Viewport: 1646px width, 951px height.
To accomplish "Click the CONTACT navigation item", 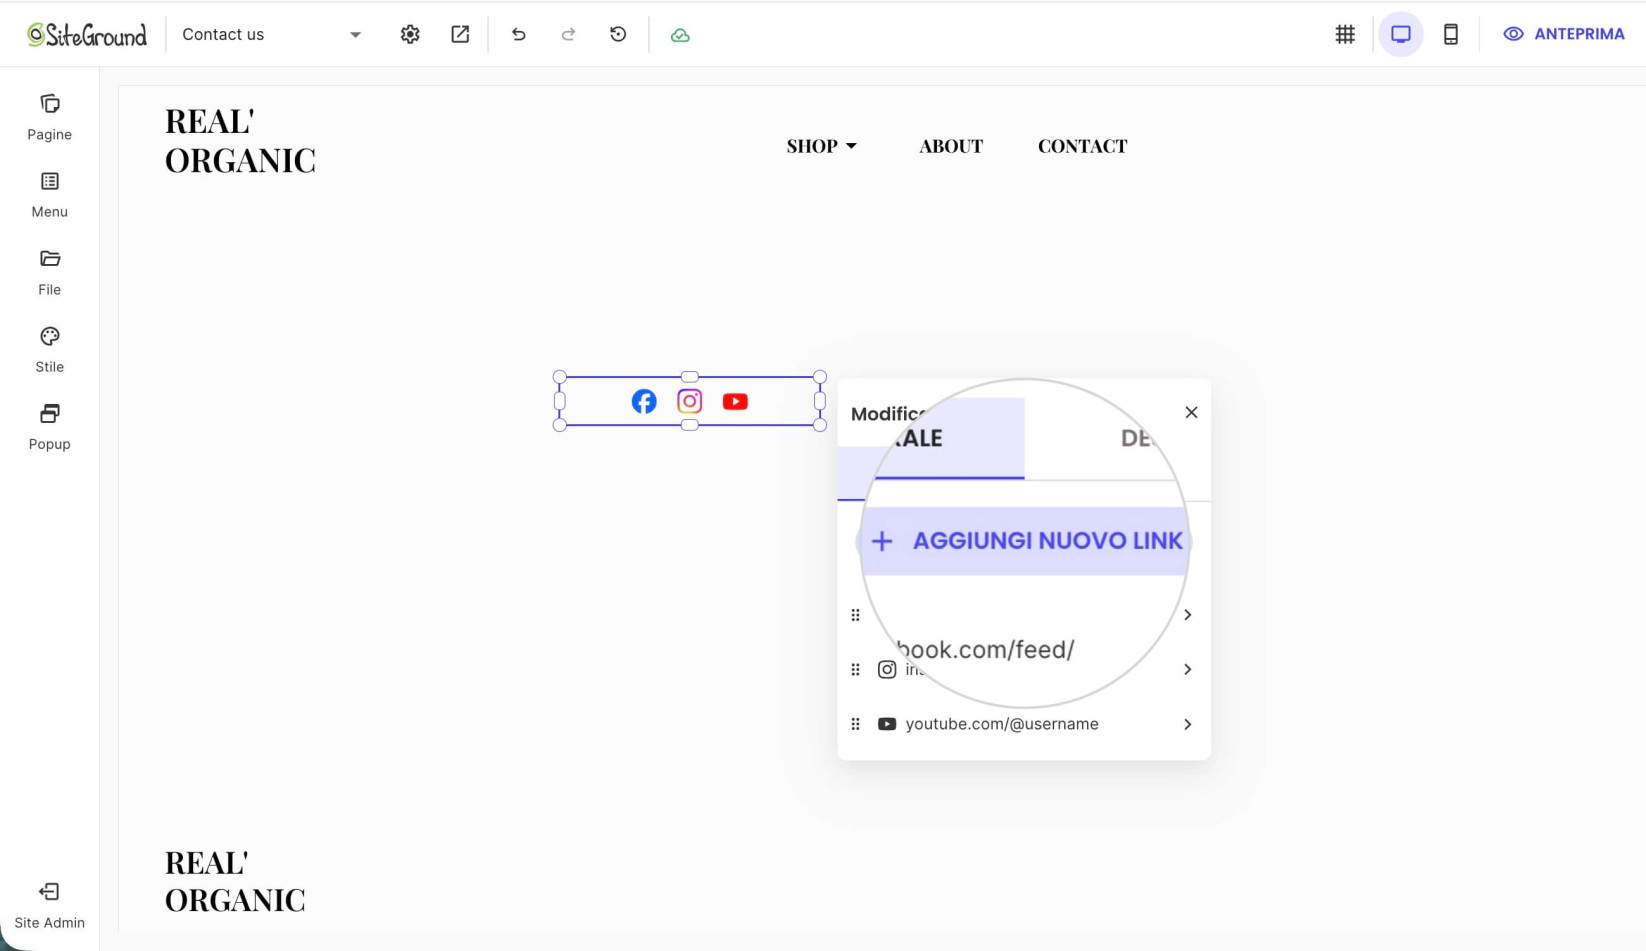I will pos(1082,146).
